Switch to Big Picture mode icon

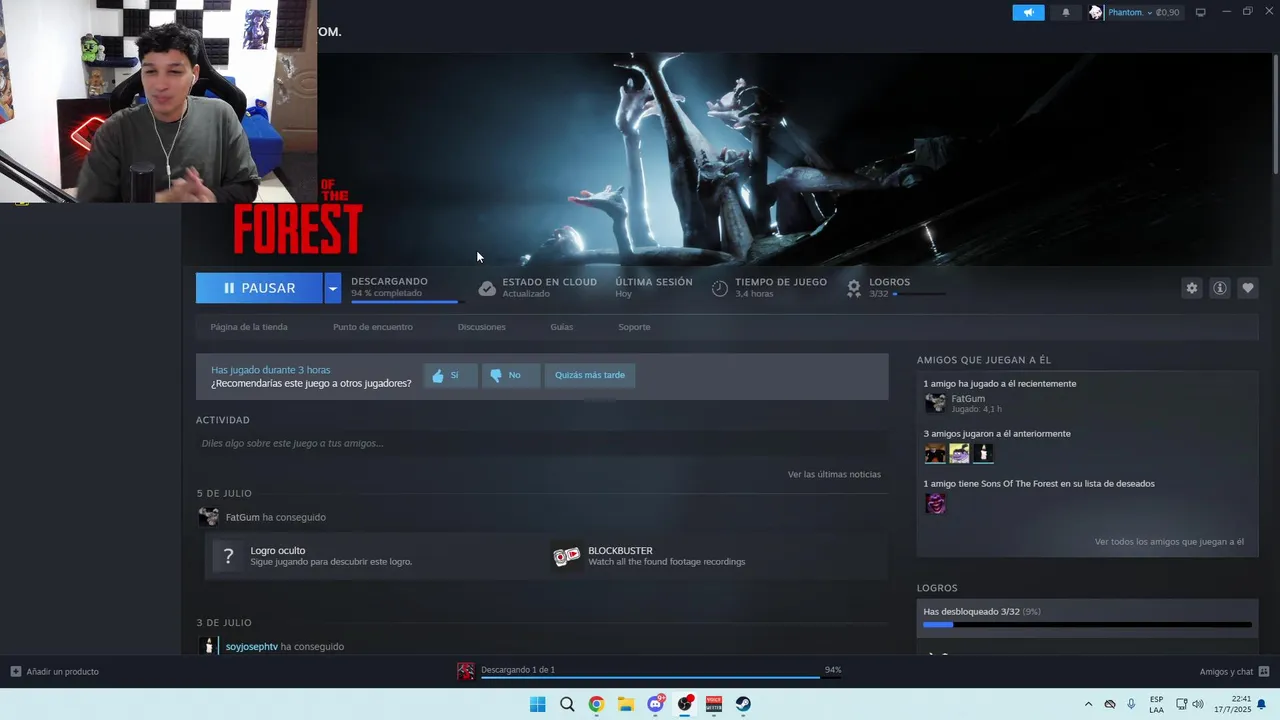click(x=1201, y=12)
